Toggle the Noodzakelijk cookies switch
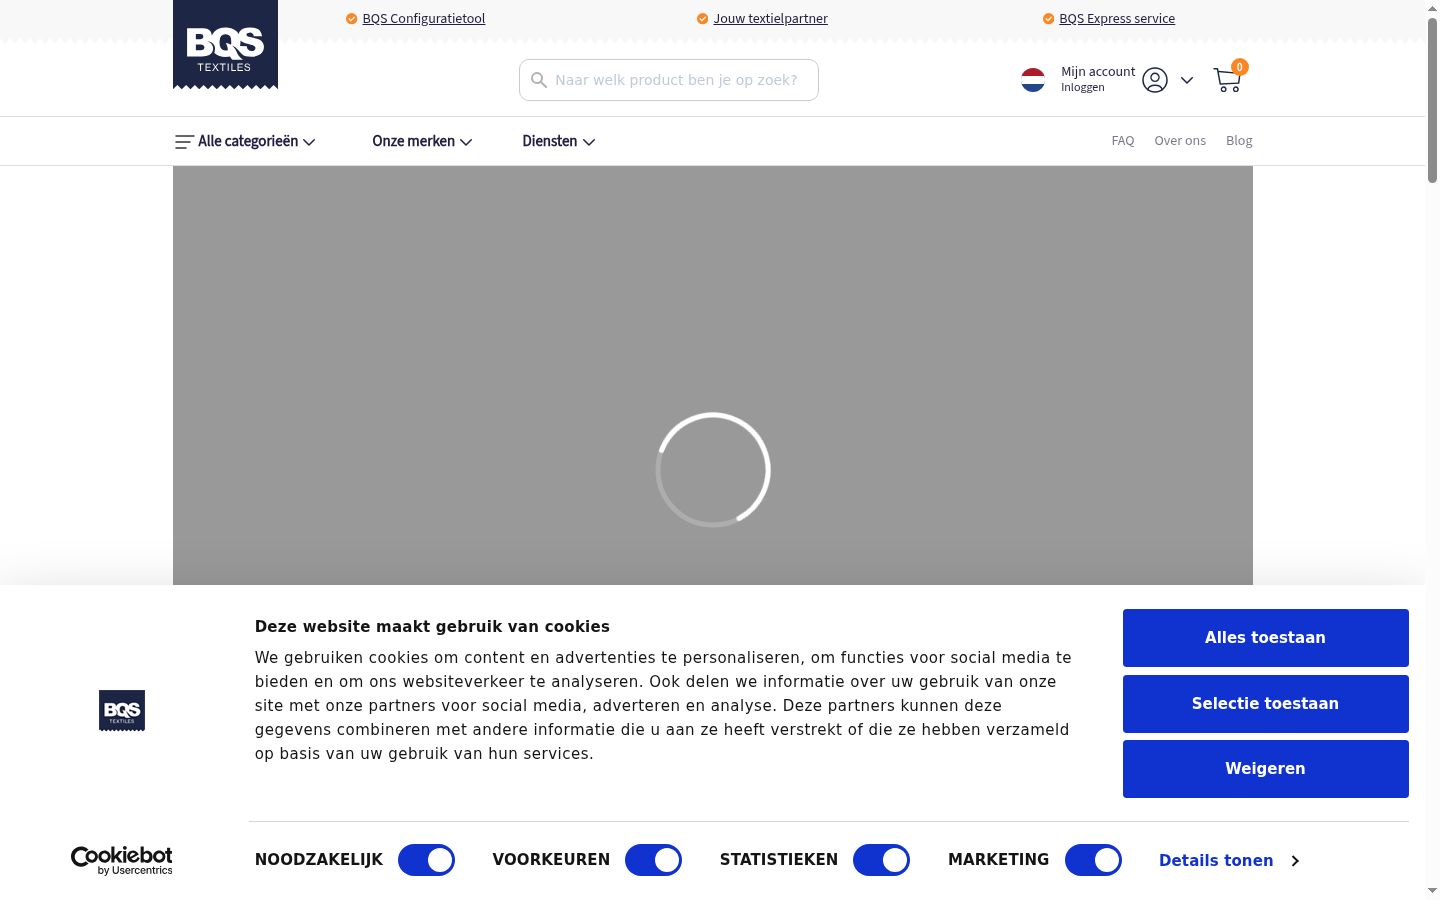Viewport: 1440px width, 900px height. click(x=427, y=860)
